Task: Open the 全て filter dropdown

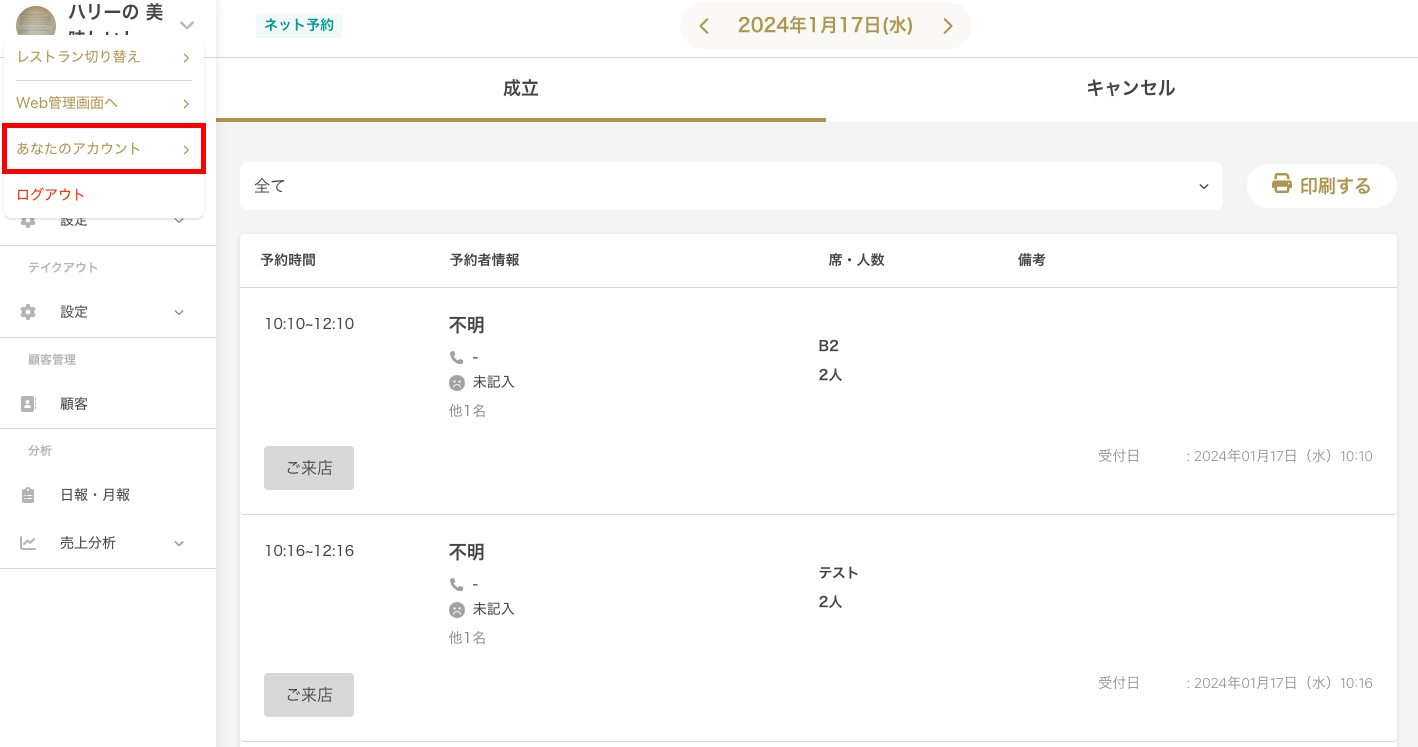Action: 730,186
